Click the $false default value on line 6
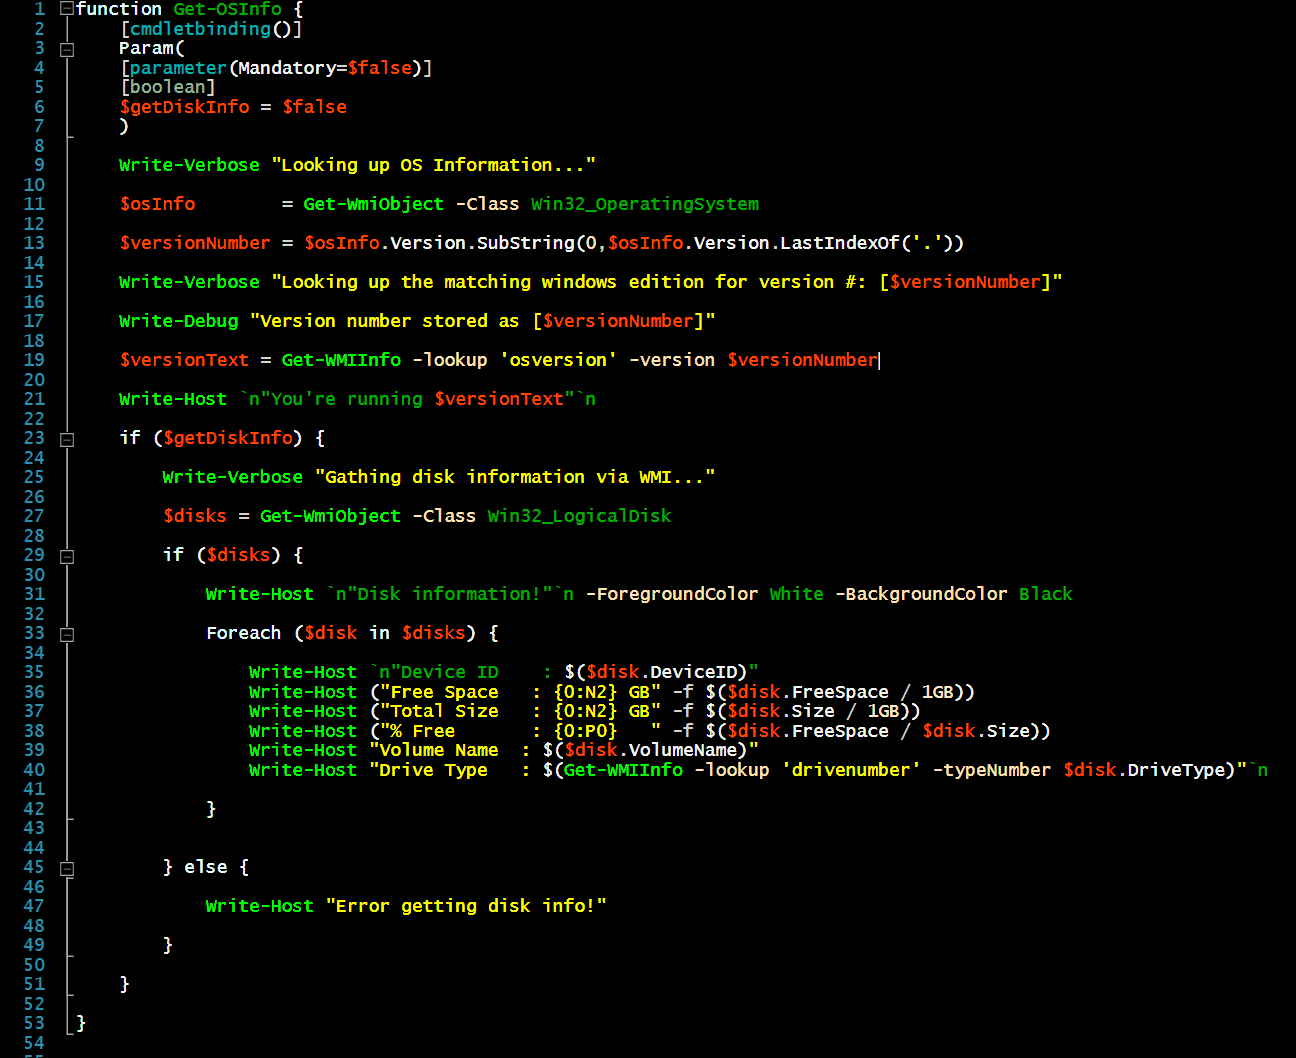Image resolution: width=1296 pixels, height=1058 pixels. pyautogui.click(x=314, y=106)
